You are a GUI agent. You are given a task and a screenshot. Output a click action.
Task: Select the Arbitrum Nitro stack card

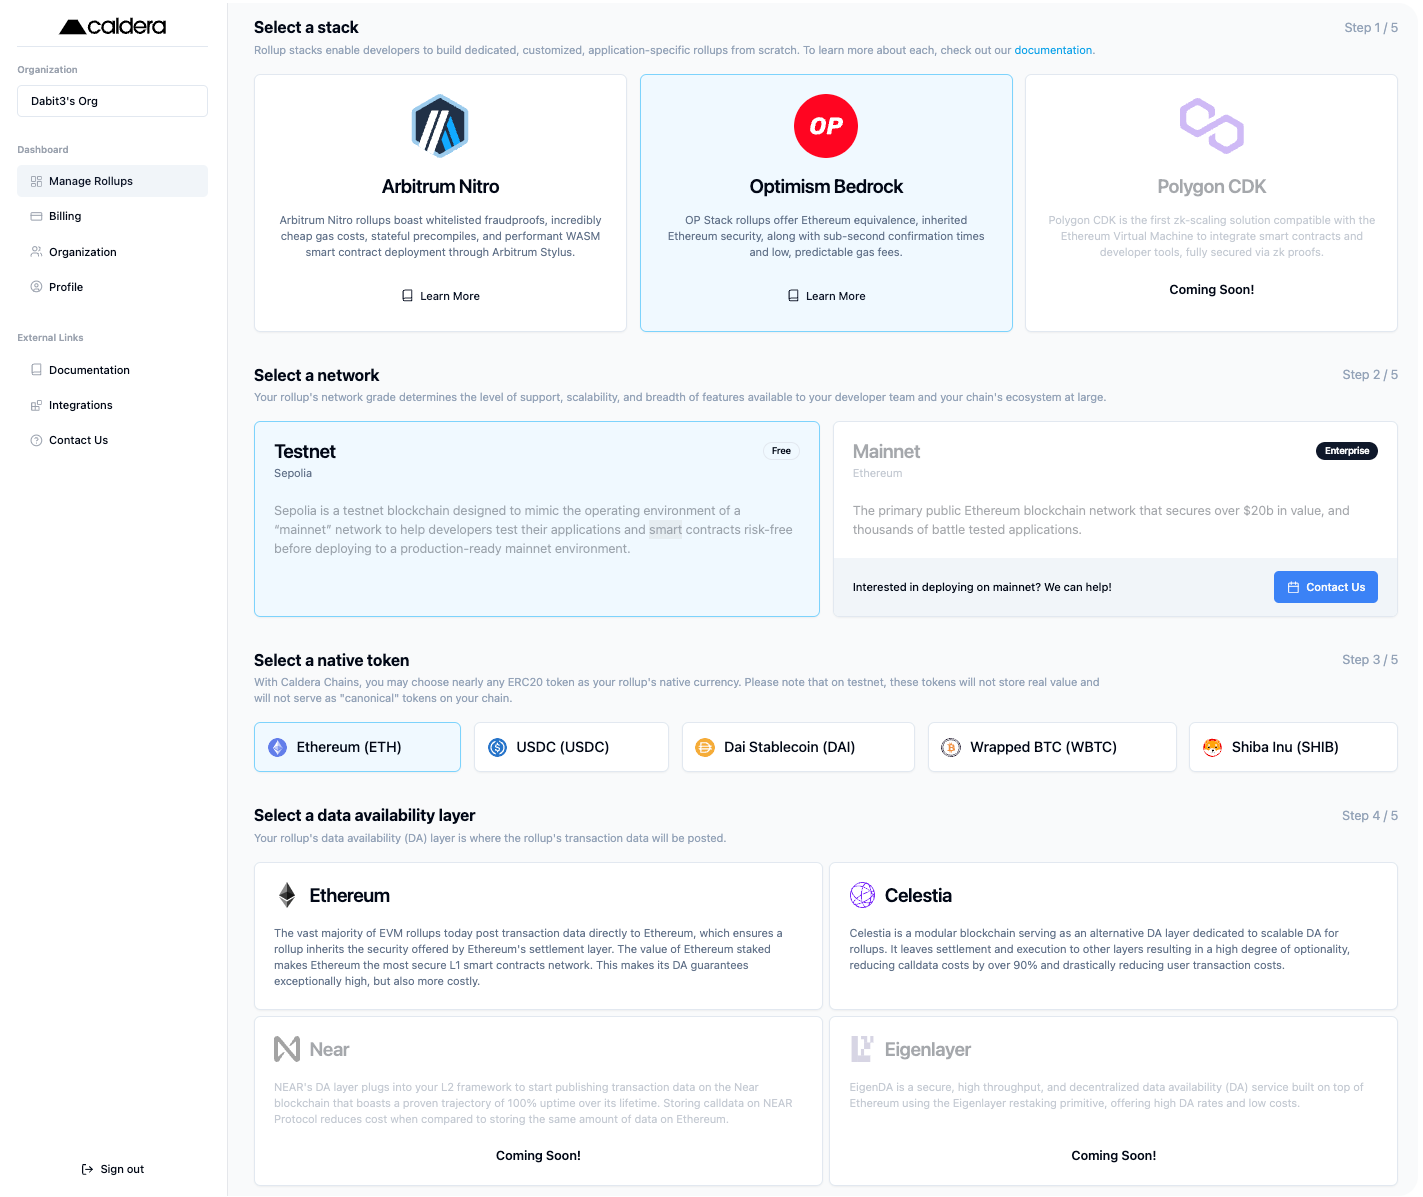pyautogui.click(x=440, y=203)
